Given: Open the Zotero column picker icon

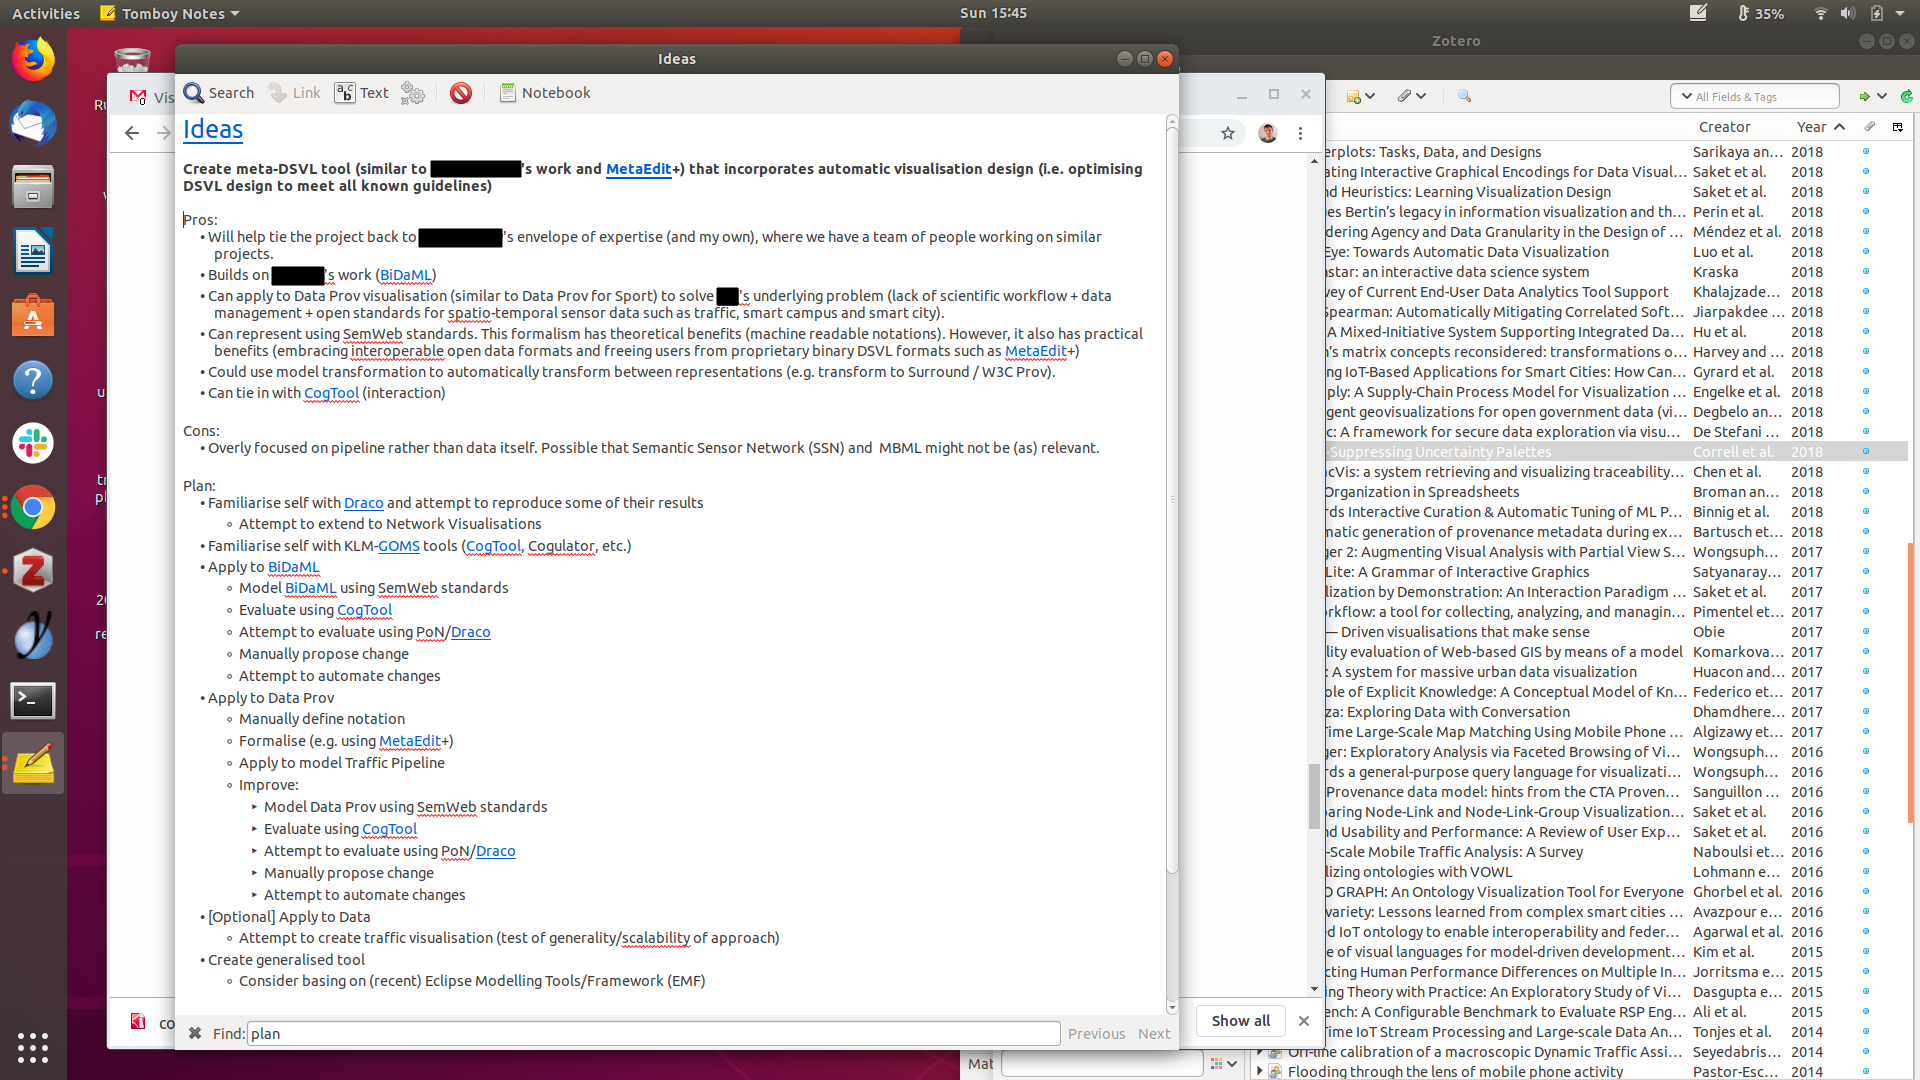Looking at the screenshot, I should point(1897,127).
